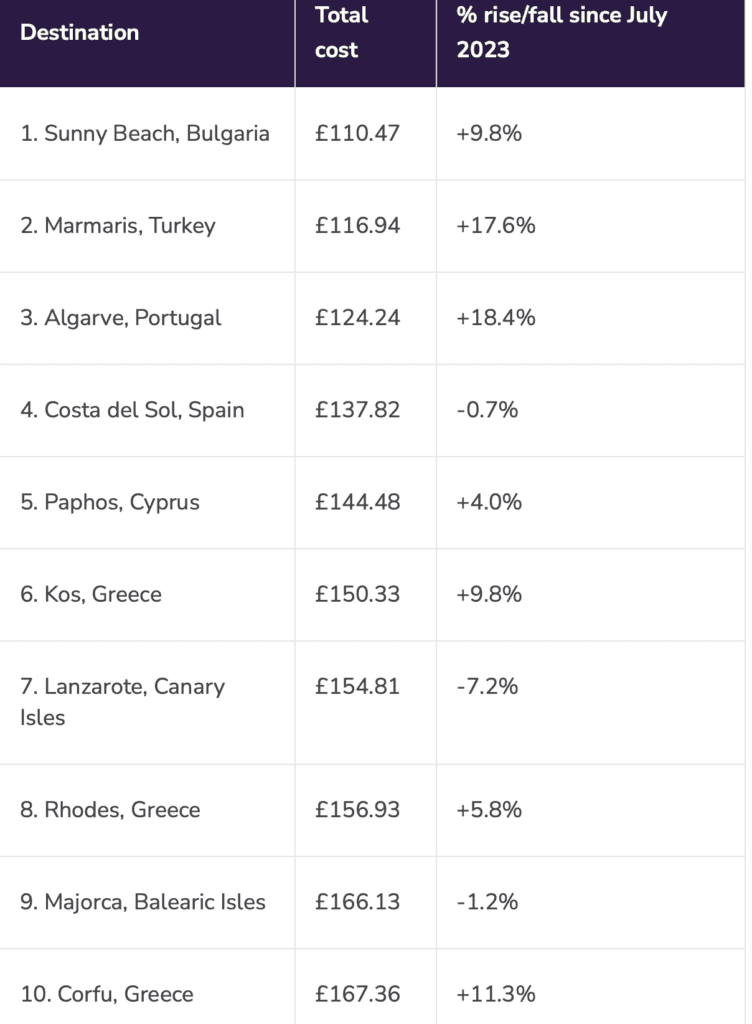Select the +17.6% rise value
Viewport: 752px width, 1024px height.
pyautogui.click(x=495, y=225)
